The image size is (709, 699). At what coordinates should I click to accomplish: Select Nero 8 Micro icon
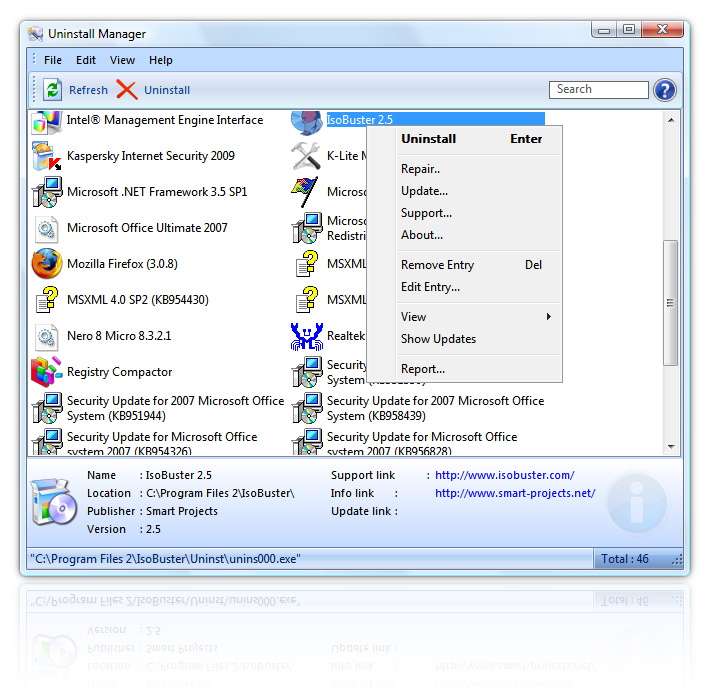[x=47, y=336]
